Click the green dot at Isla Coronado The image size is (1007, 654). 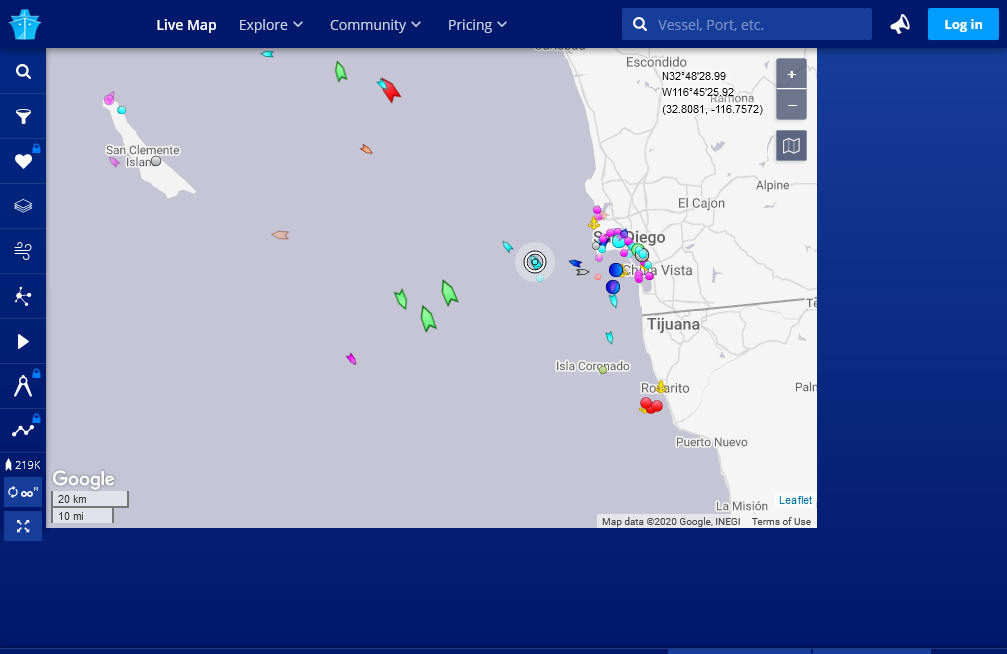(x=602, y=369)
